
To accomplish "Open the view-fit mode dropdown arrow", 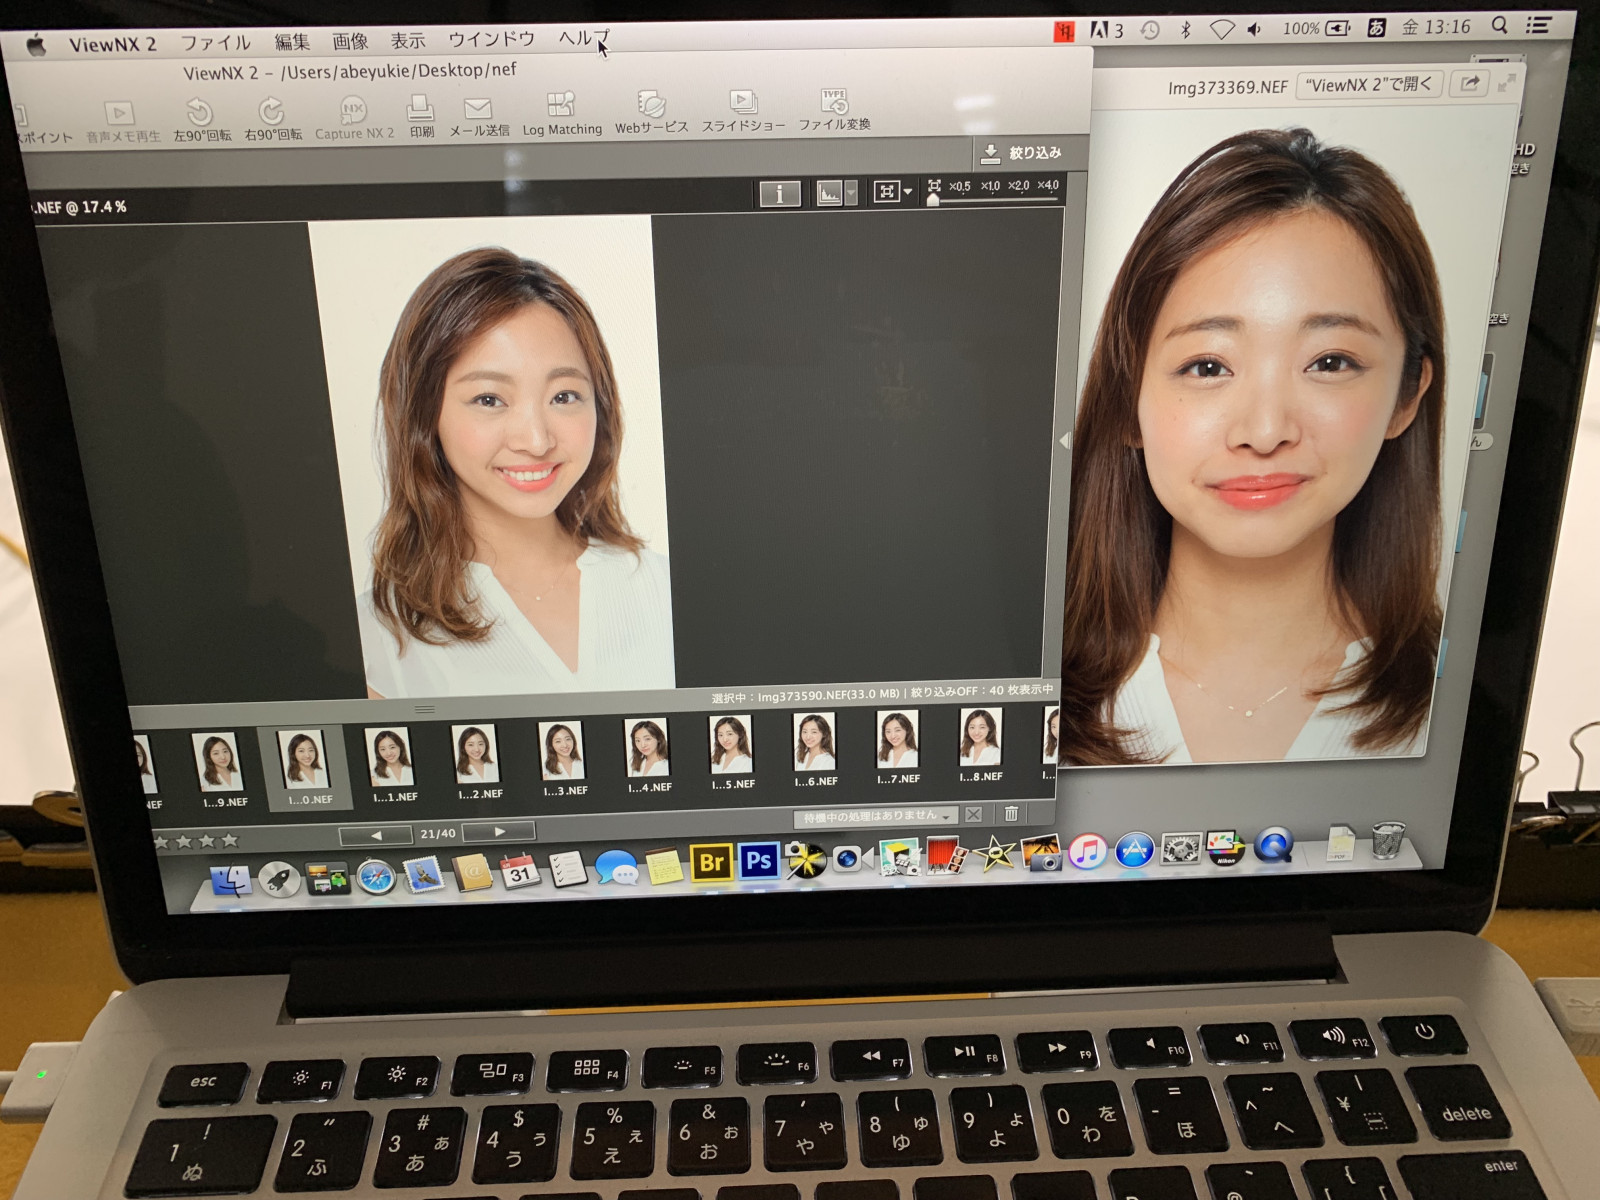I will (x=908, y=191).
